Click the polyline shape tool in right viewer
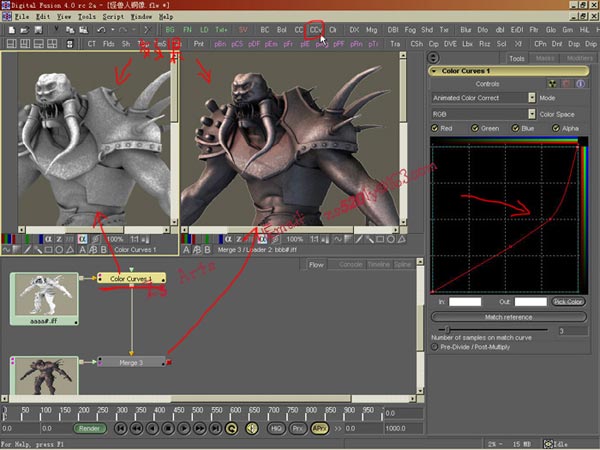This screenshot has height=450, width=600. tap(402, 240)
